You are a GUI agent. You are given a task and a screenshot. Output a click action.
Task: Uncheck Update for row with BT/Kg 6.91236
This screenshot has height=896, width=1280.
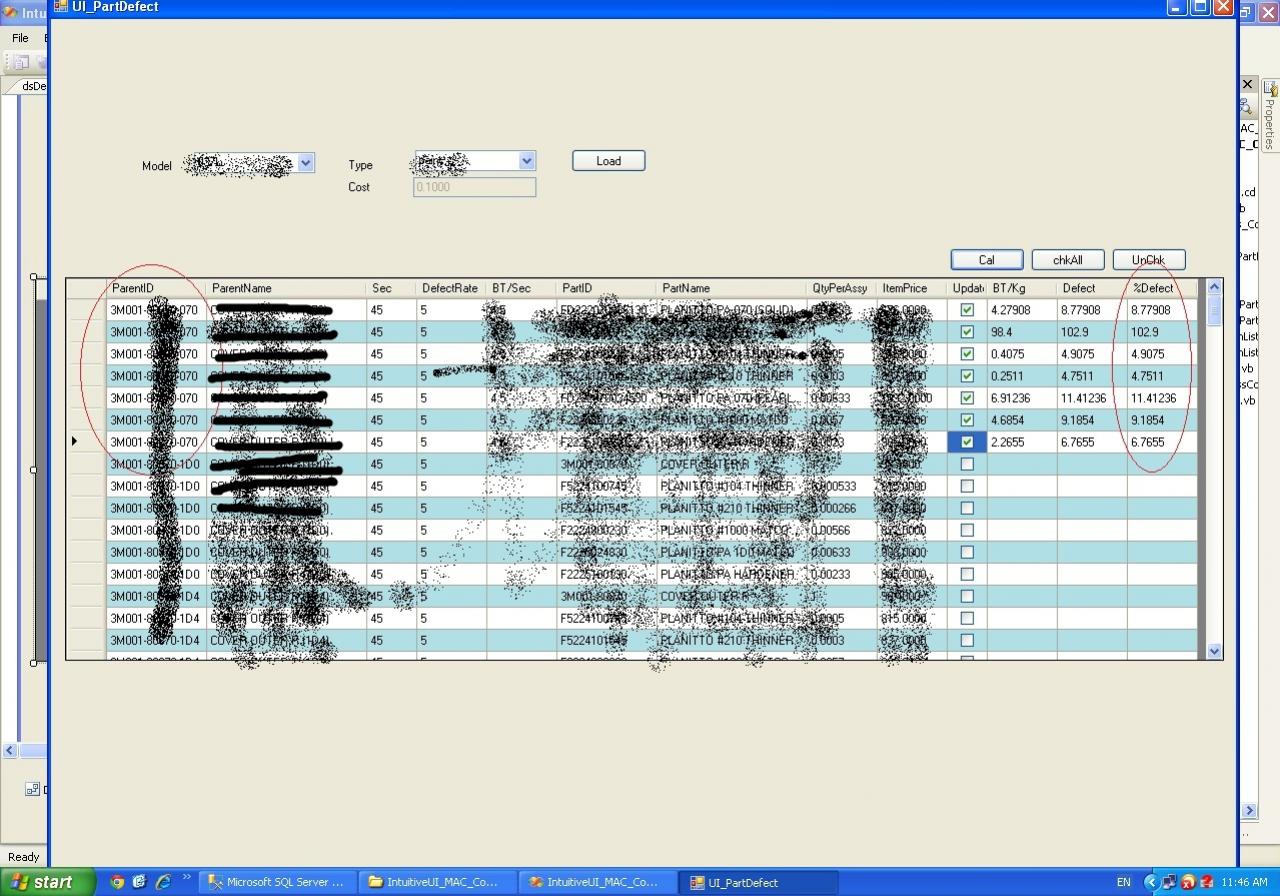(967, 398)
